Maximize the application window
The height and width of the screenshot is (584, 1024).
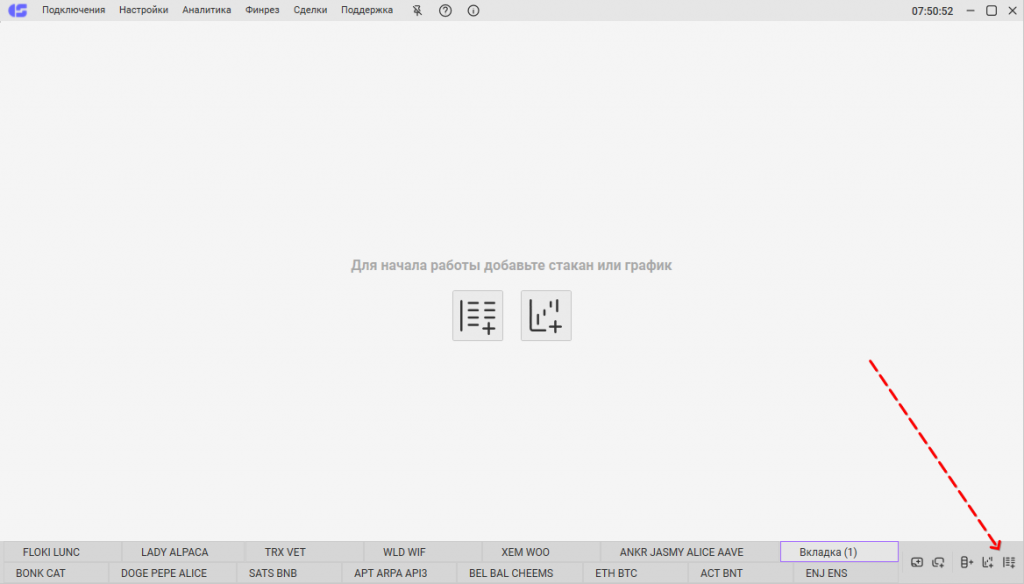[991, 10]
